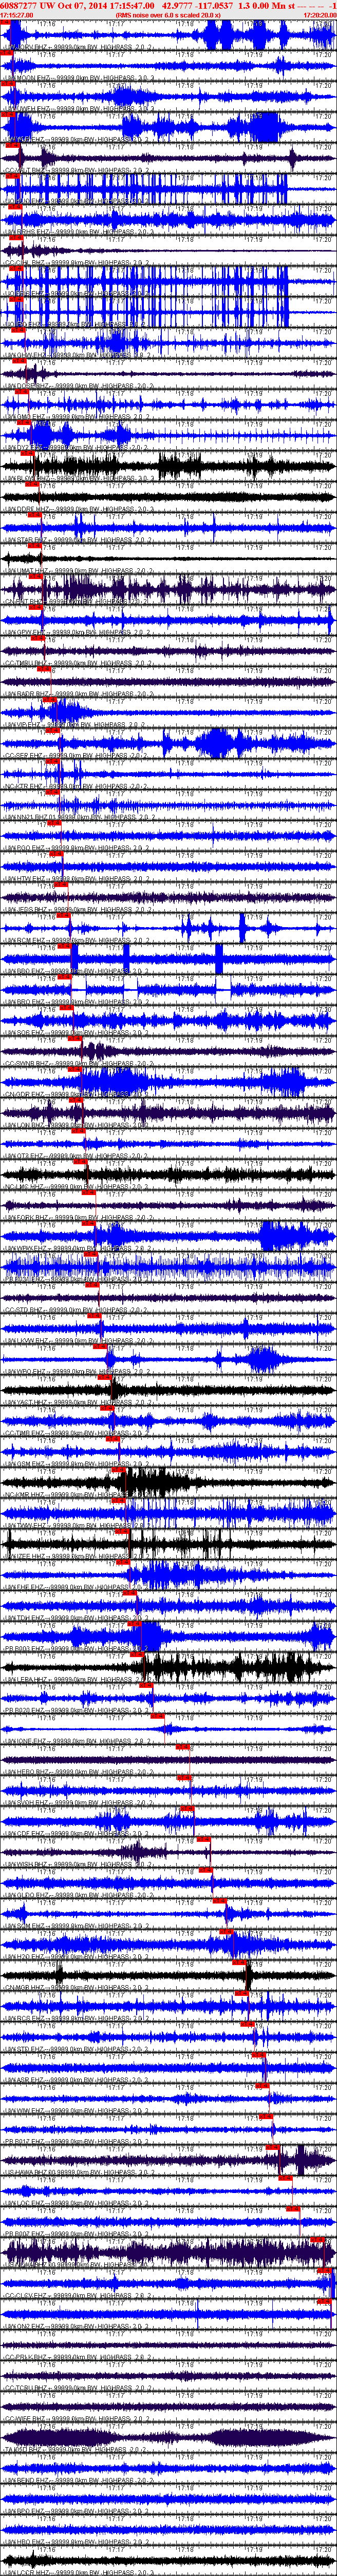Click the start time label 17:15:27.00
The image size is (337, 2576).
point(17,15)
